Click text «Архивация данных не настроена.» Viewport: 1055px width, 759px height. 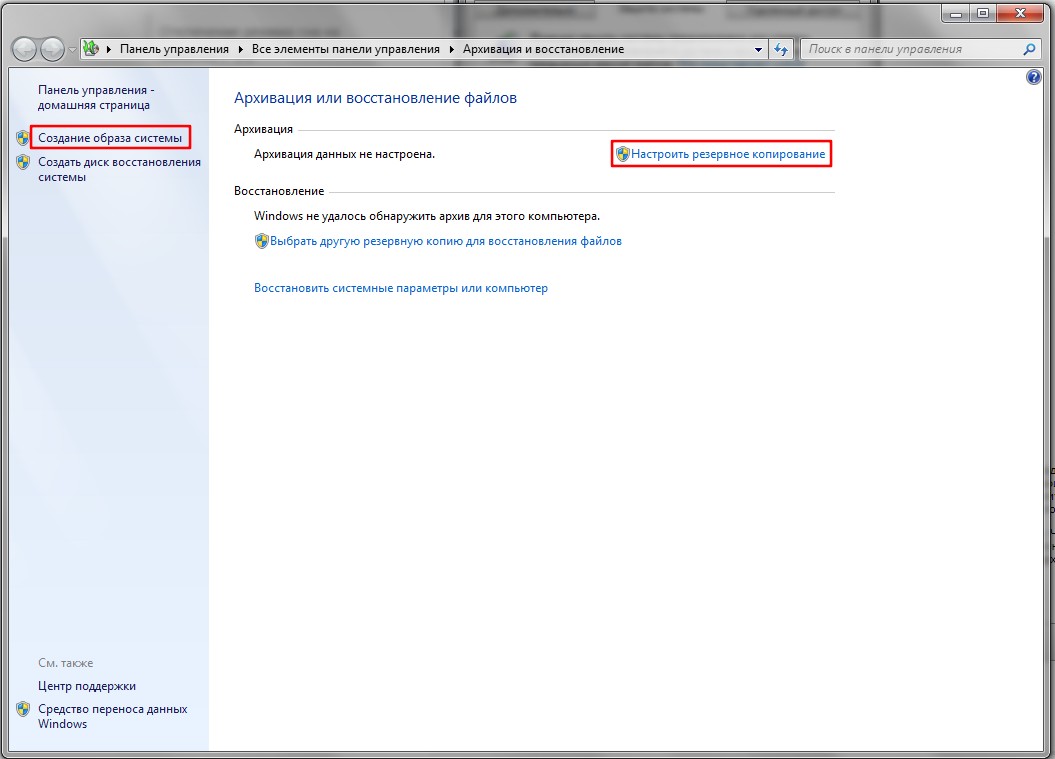pos(344,154)
